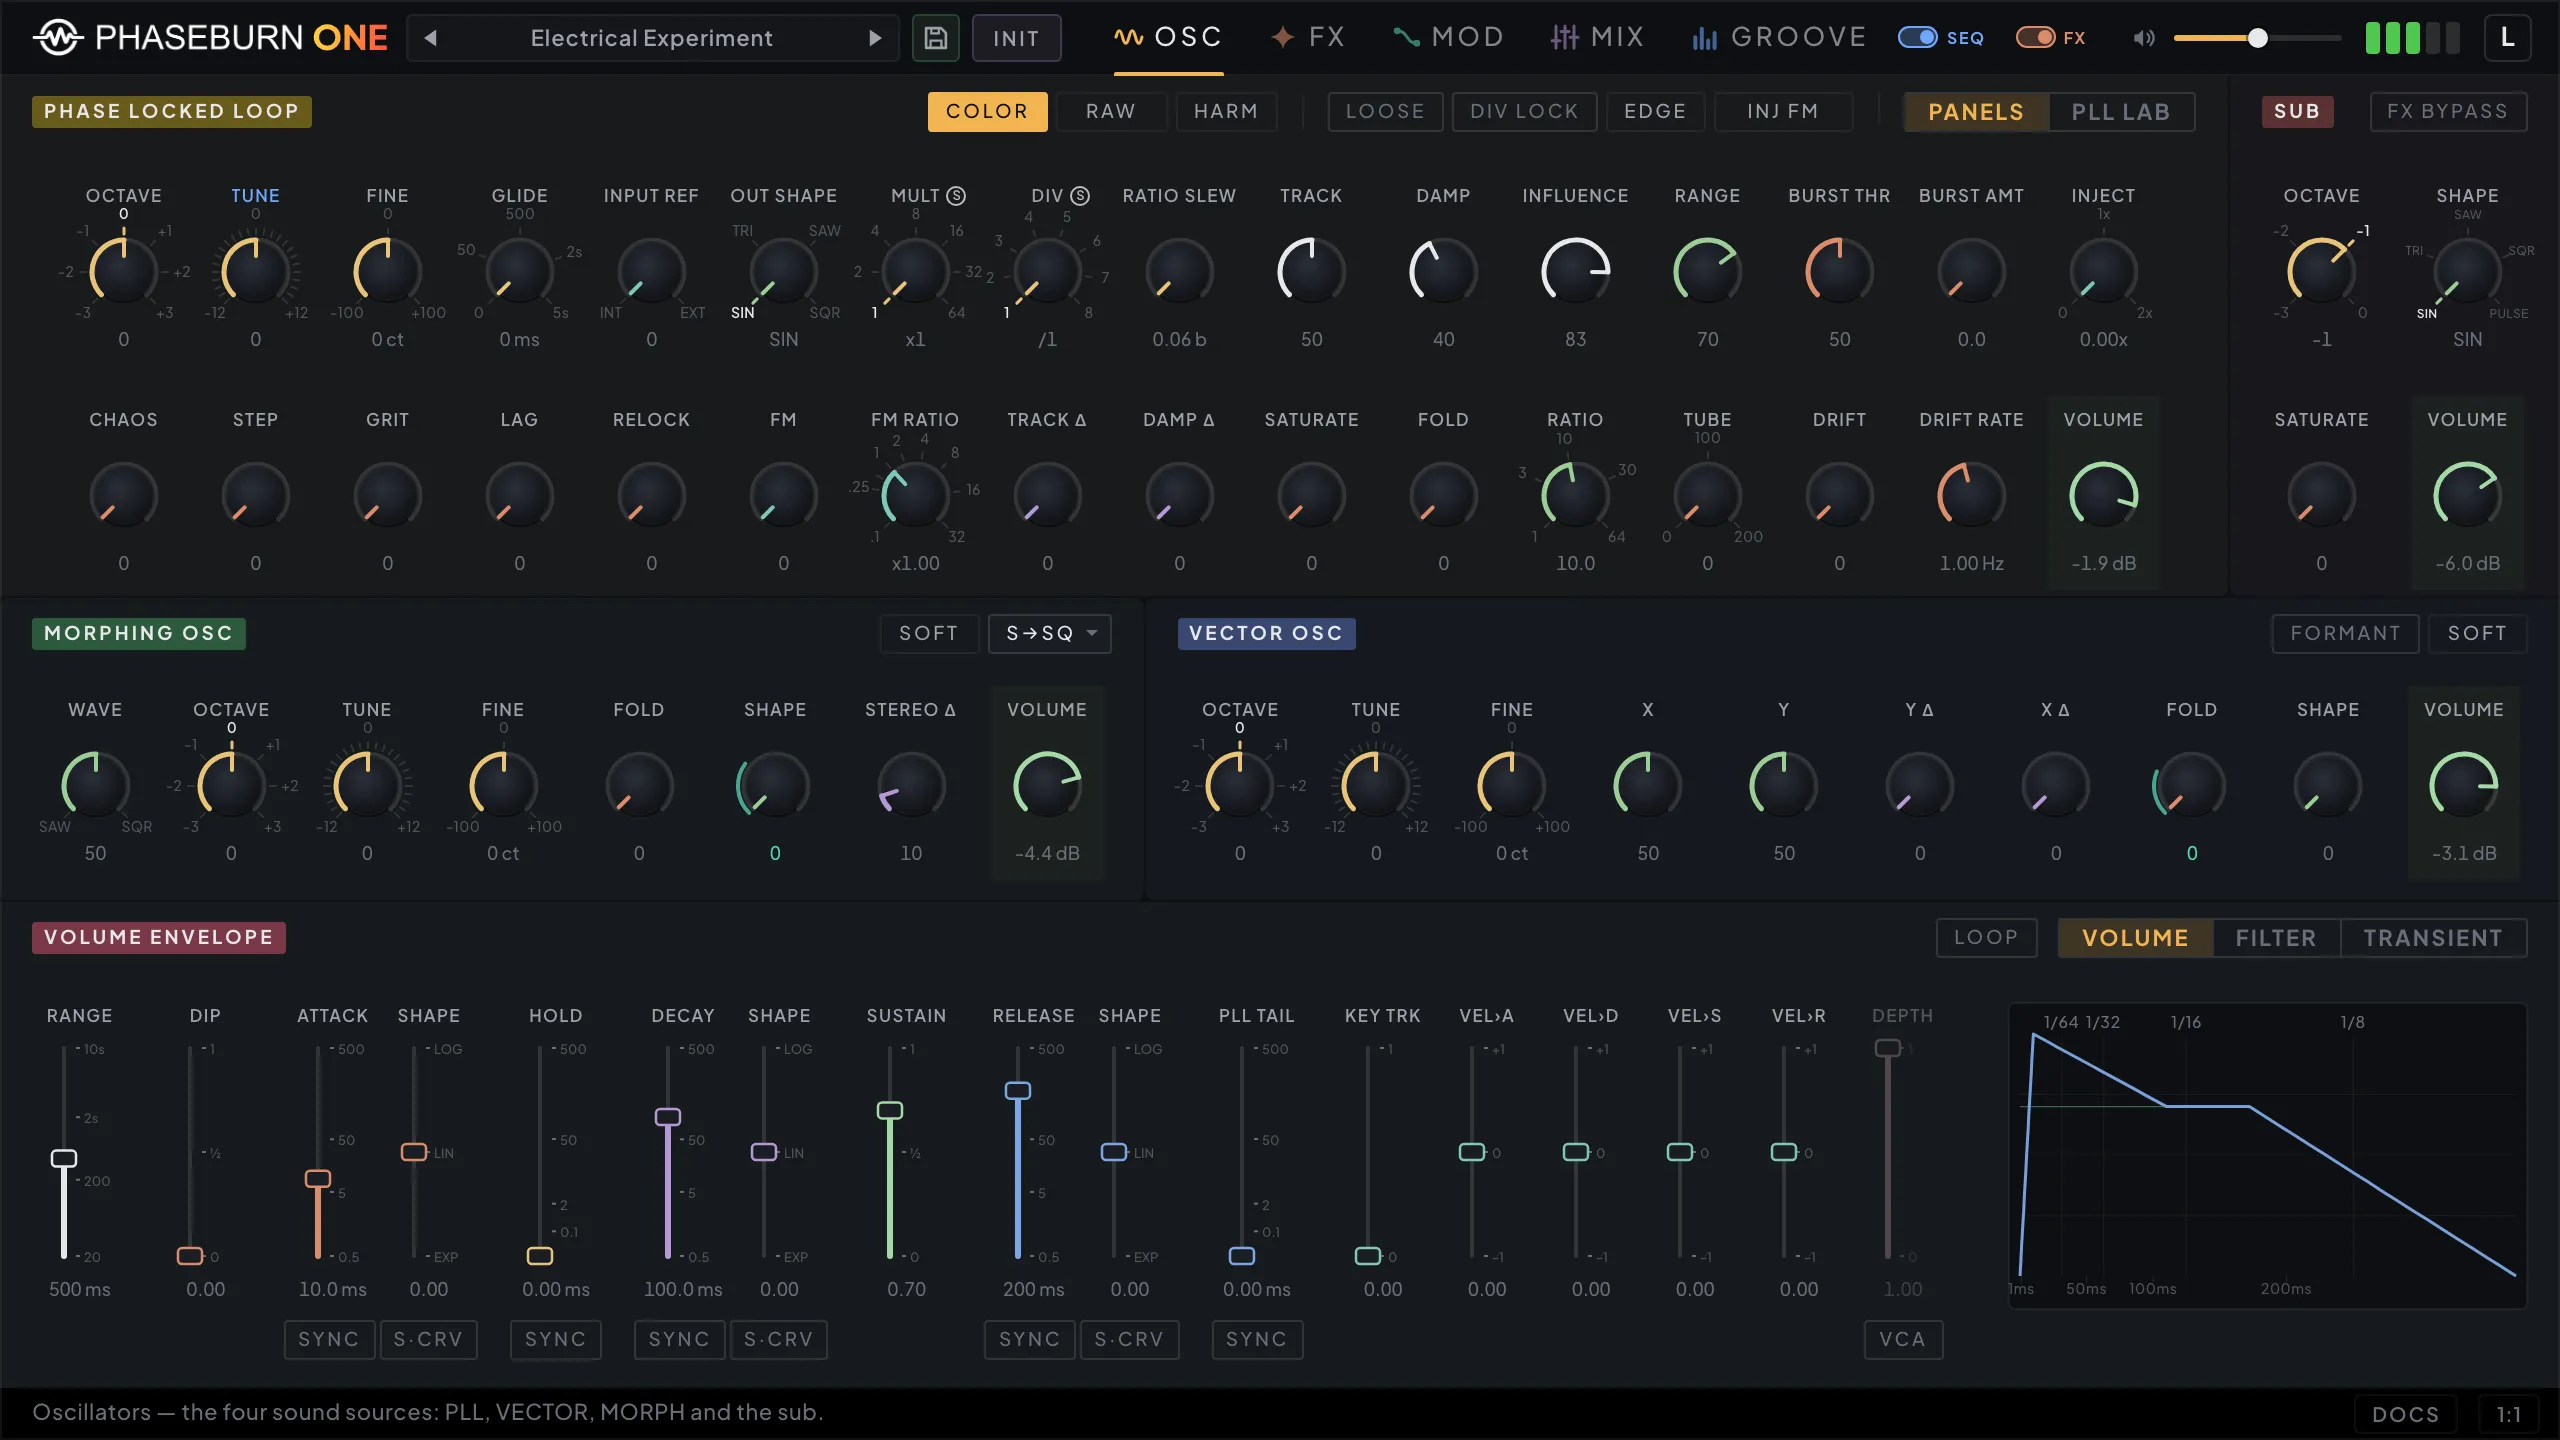Viewport: 2560px width, 1440px height.
Task: Enable DIV LOCK option
Action: 1524,111
